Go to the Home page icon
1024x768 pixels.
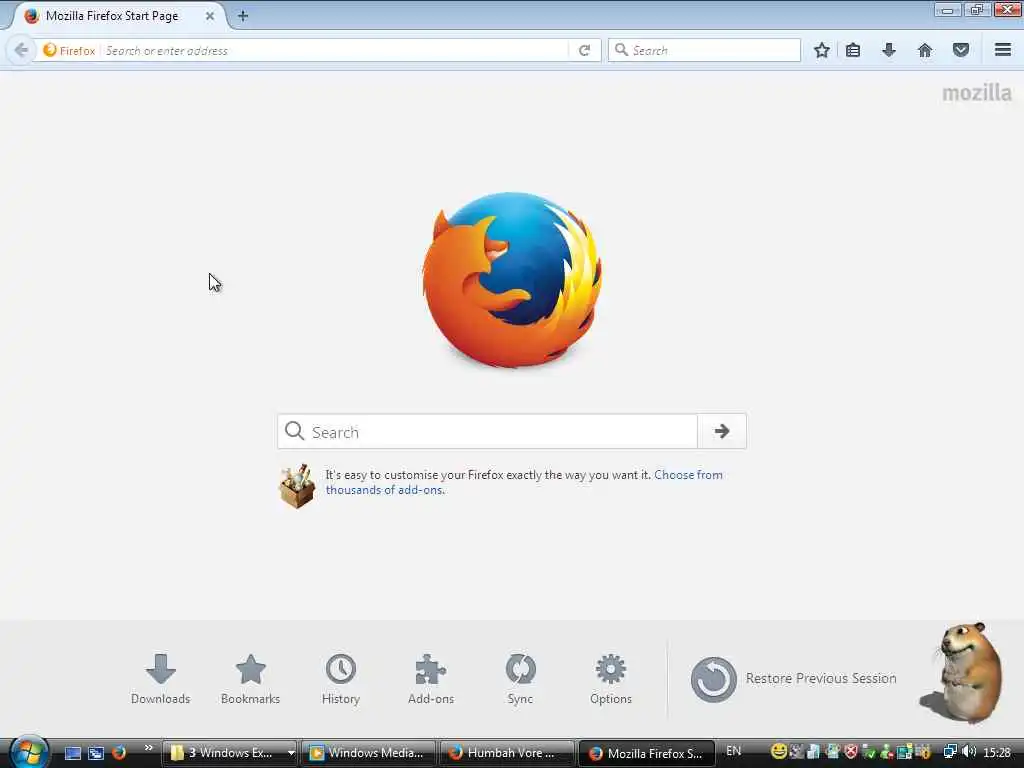click(x=925, y=50)
